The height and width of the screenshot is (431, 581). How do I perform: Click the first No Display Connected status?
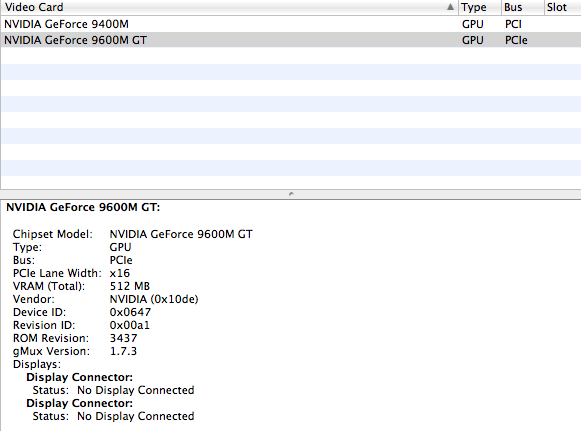[136, 390]
